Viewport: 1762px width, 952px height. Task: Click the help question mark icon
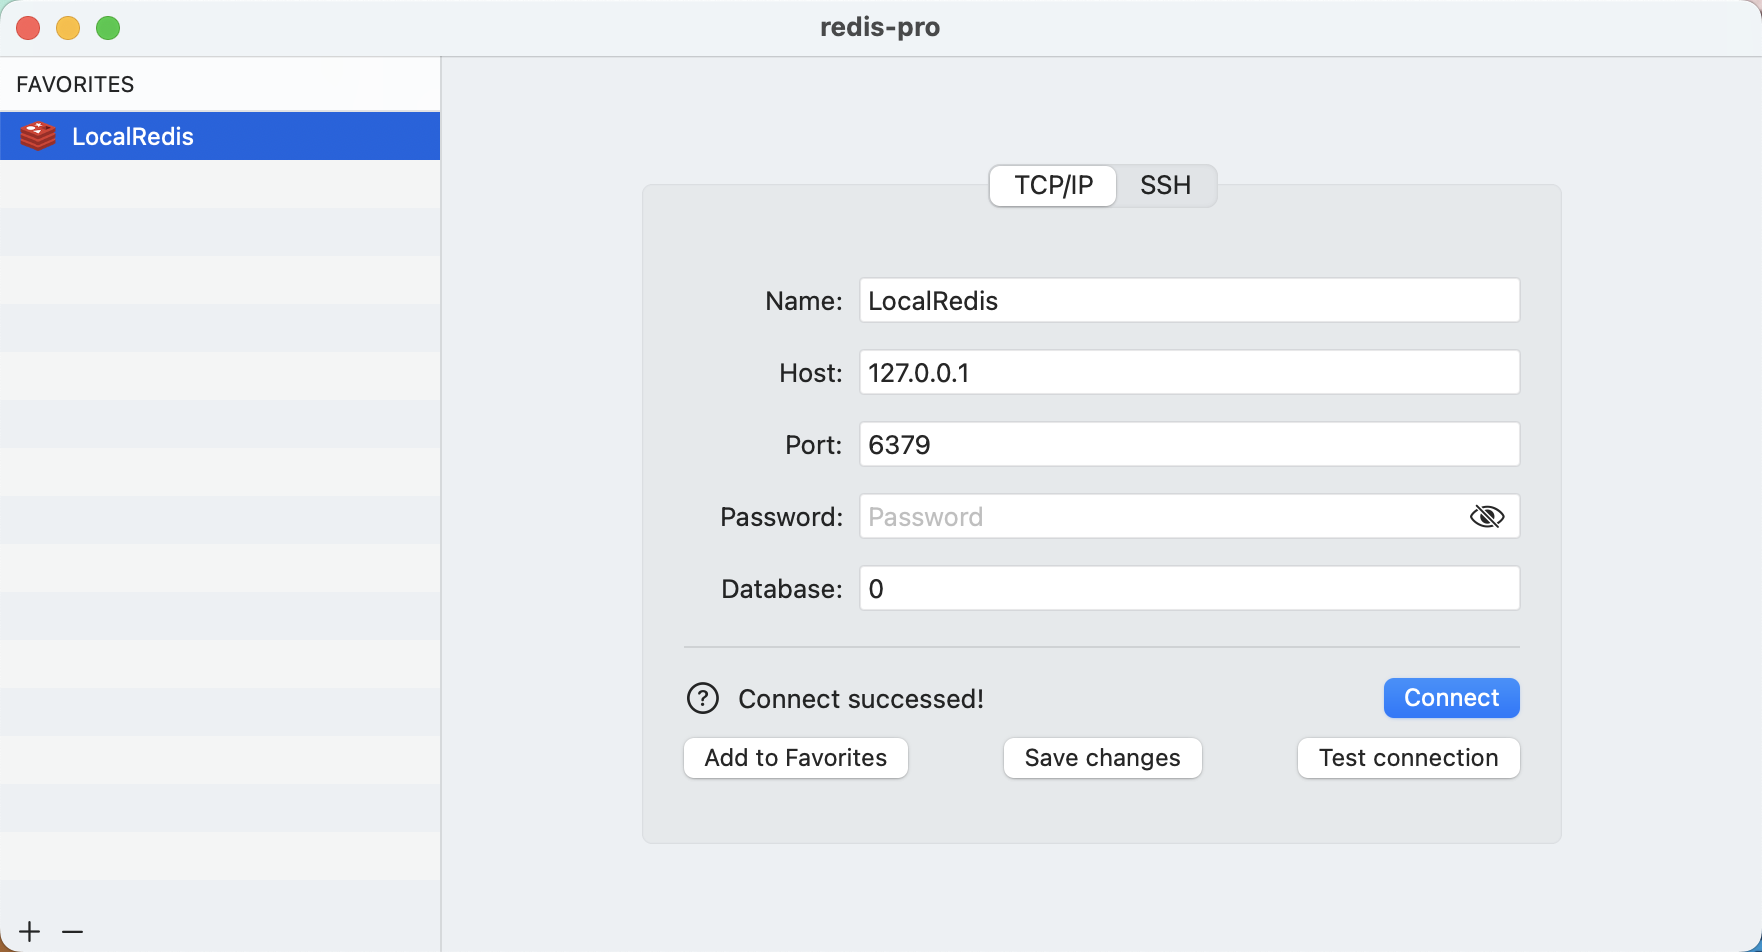[x=703, y=698]
